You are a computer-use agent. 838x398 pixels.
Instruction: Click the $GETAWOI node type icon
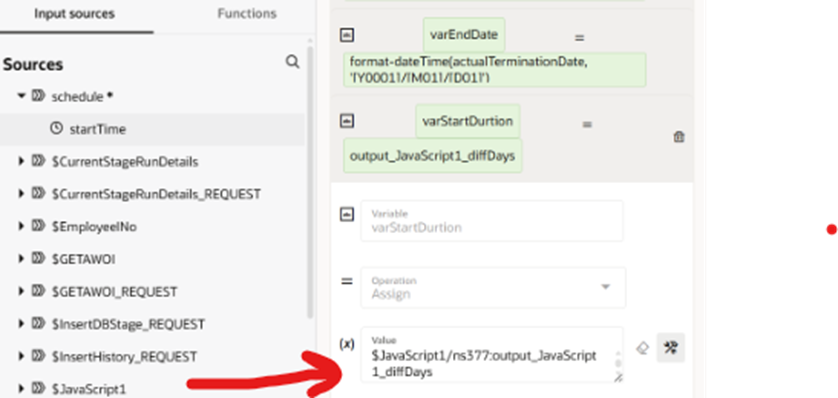(x=38, y=259)
